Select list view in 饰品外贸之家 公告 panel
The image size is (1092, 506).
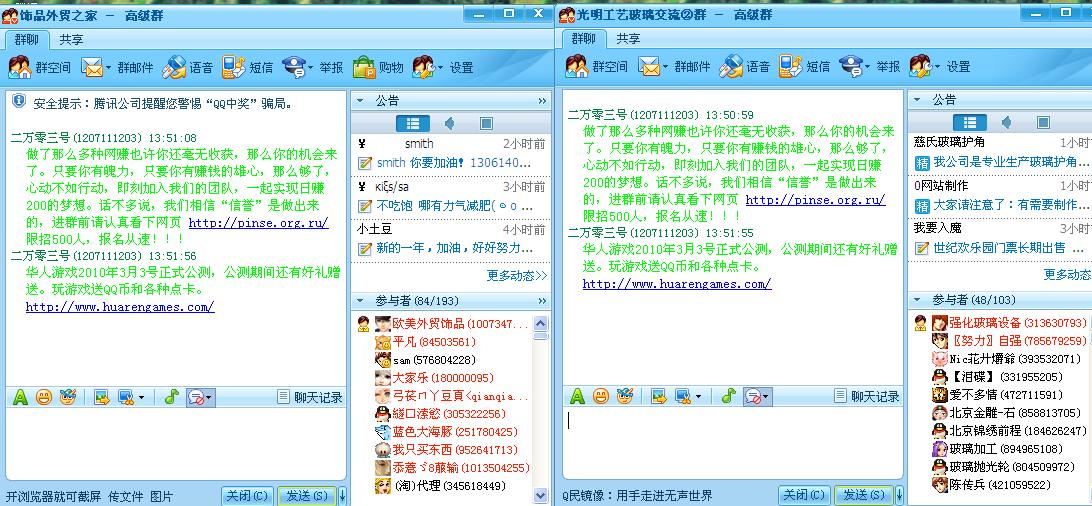click(x=413, y=124)
